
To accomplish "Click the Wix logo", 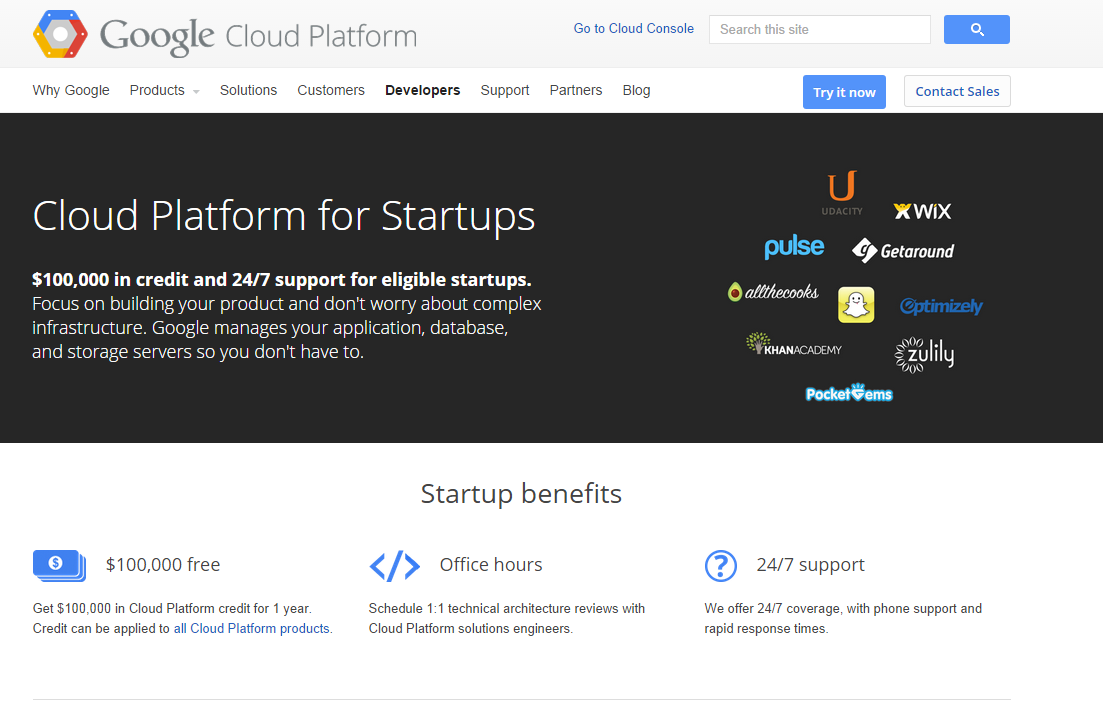I will 922,211.
